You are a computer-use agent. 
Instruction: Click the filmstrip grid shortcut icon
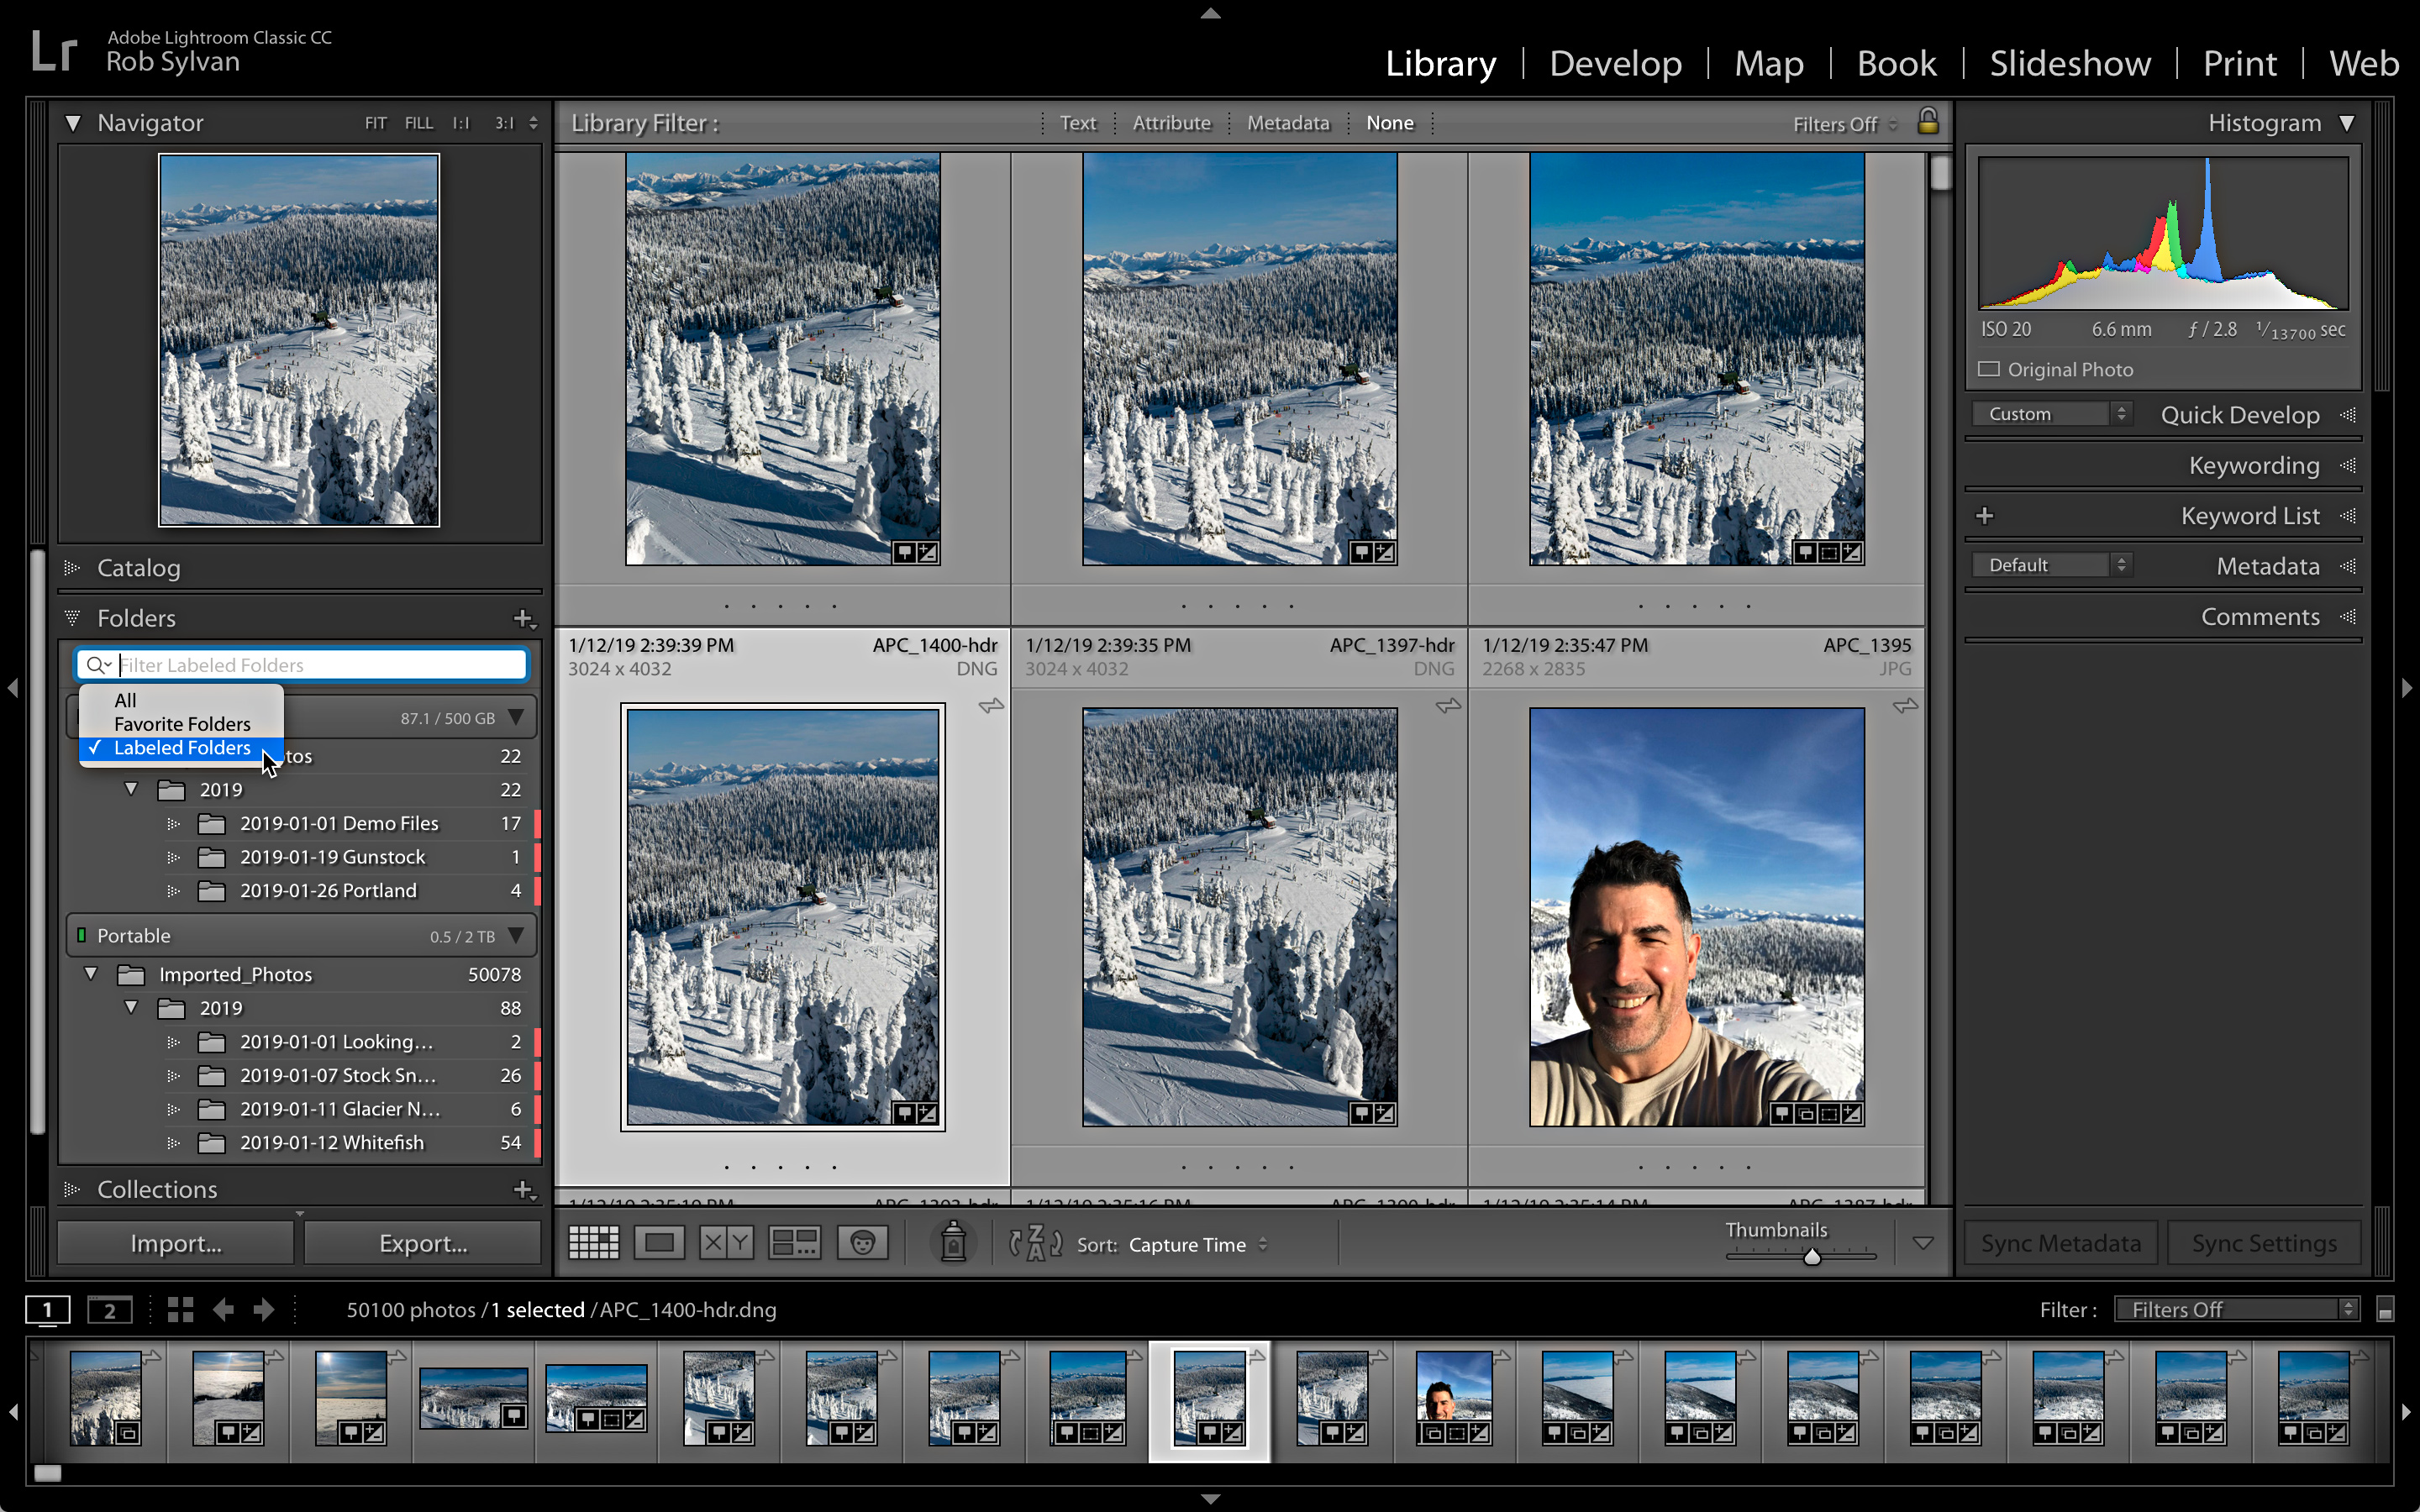(x=180, y=1310)
